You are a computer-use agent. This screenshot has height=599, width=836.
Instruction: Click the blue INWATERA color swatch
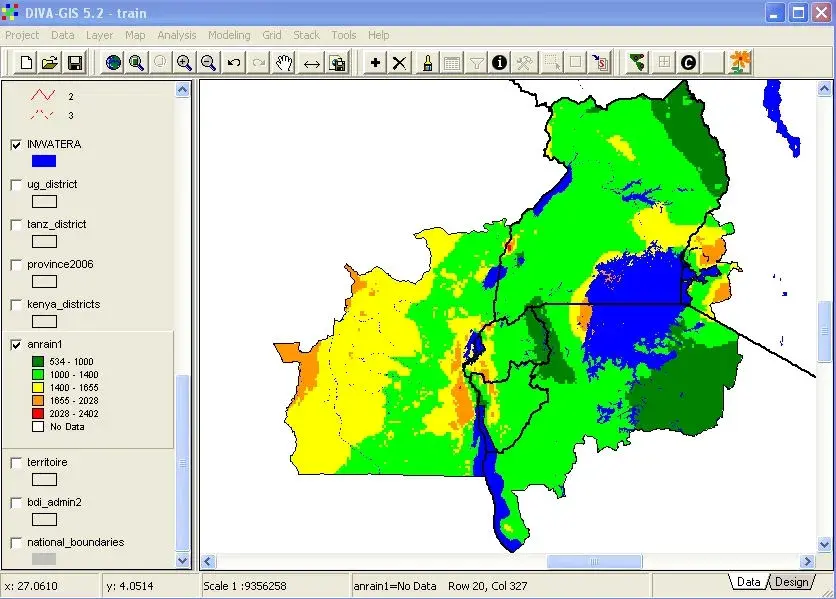pos(43,161)
